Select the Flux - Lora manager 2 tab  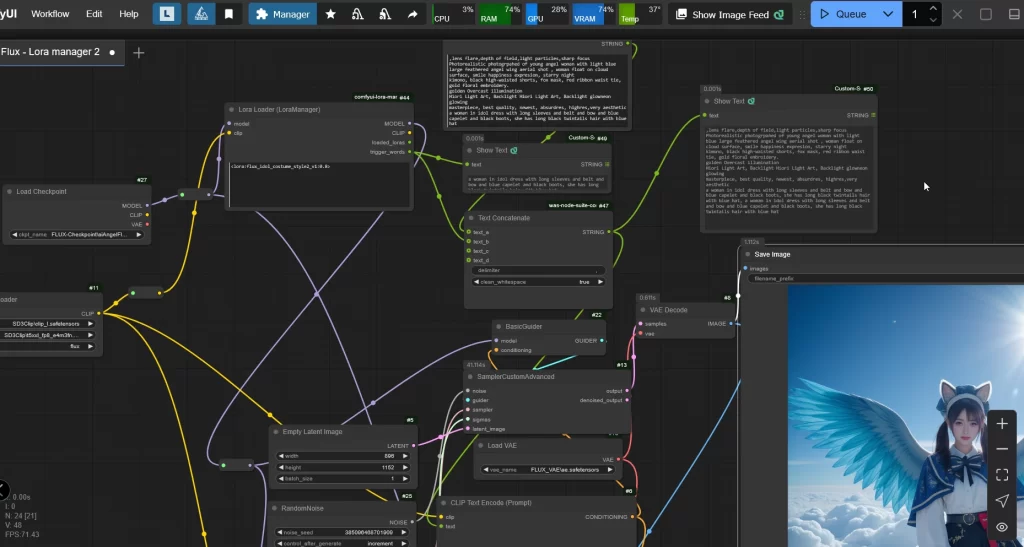[x=50, y=52]
